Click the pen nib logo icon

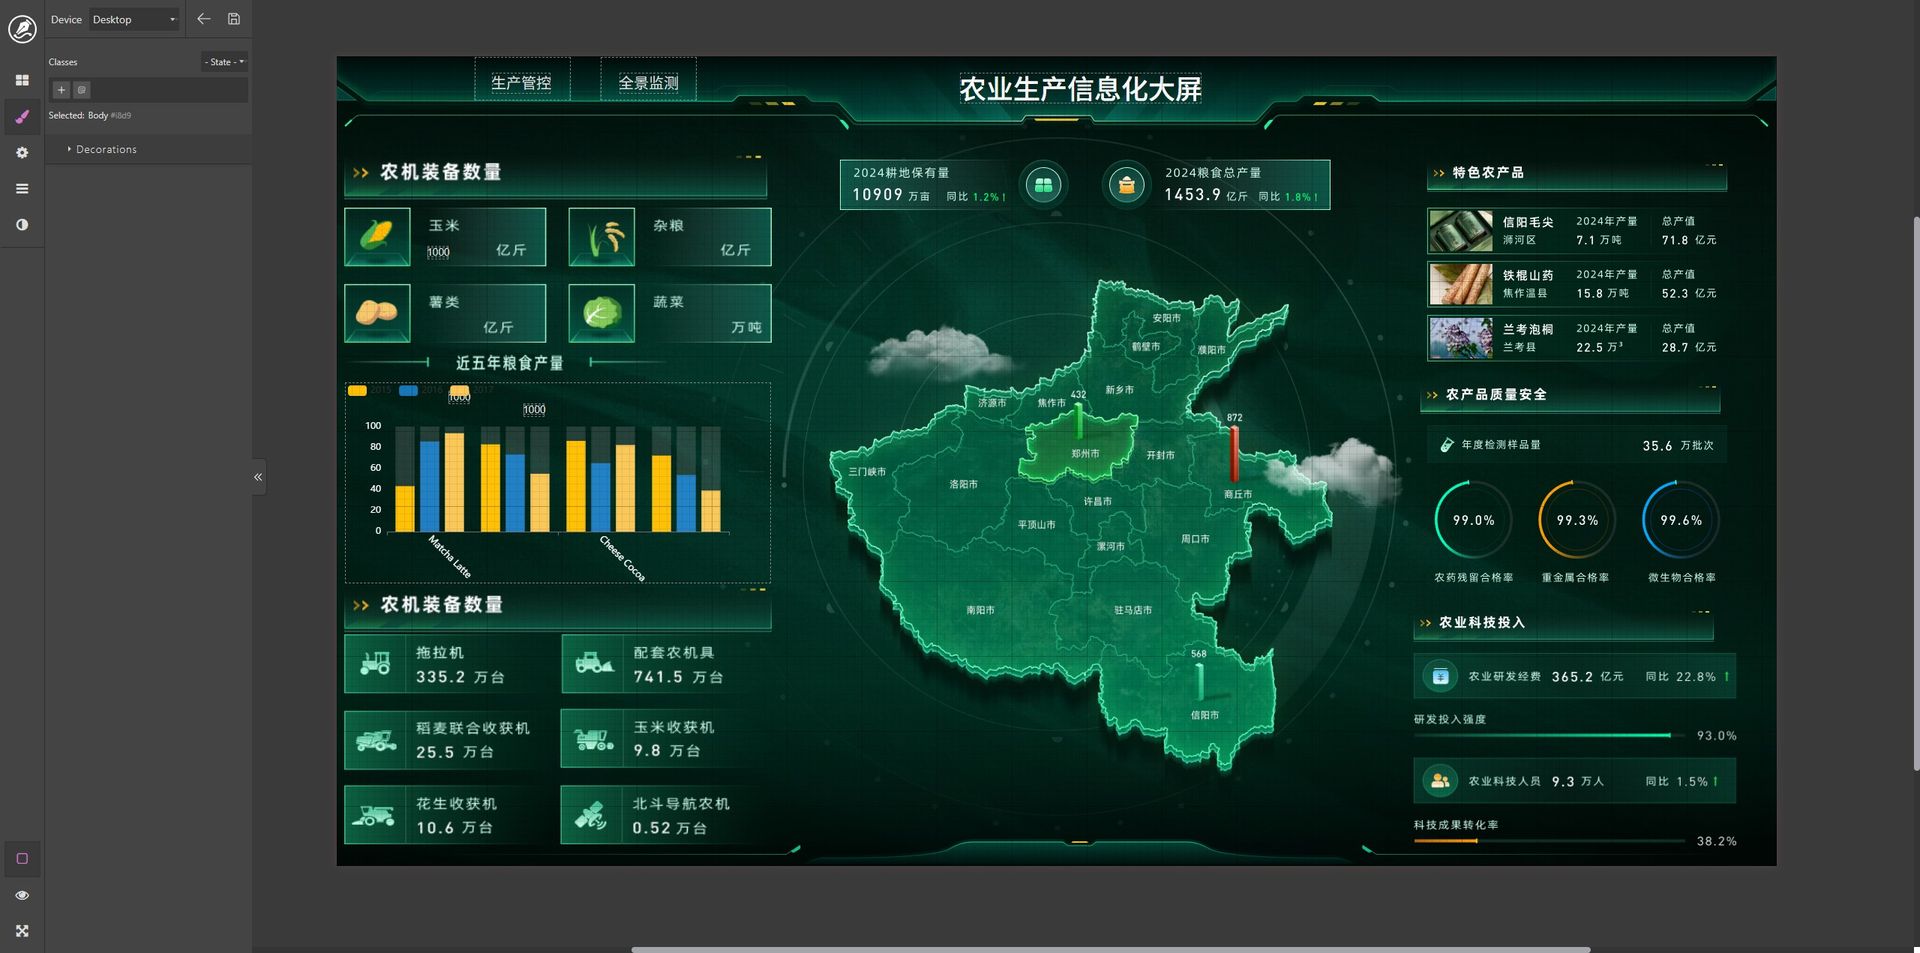pos(22,28)
